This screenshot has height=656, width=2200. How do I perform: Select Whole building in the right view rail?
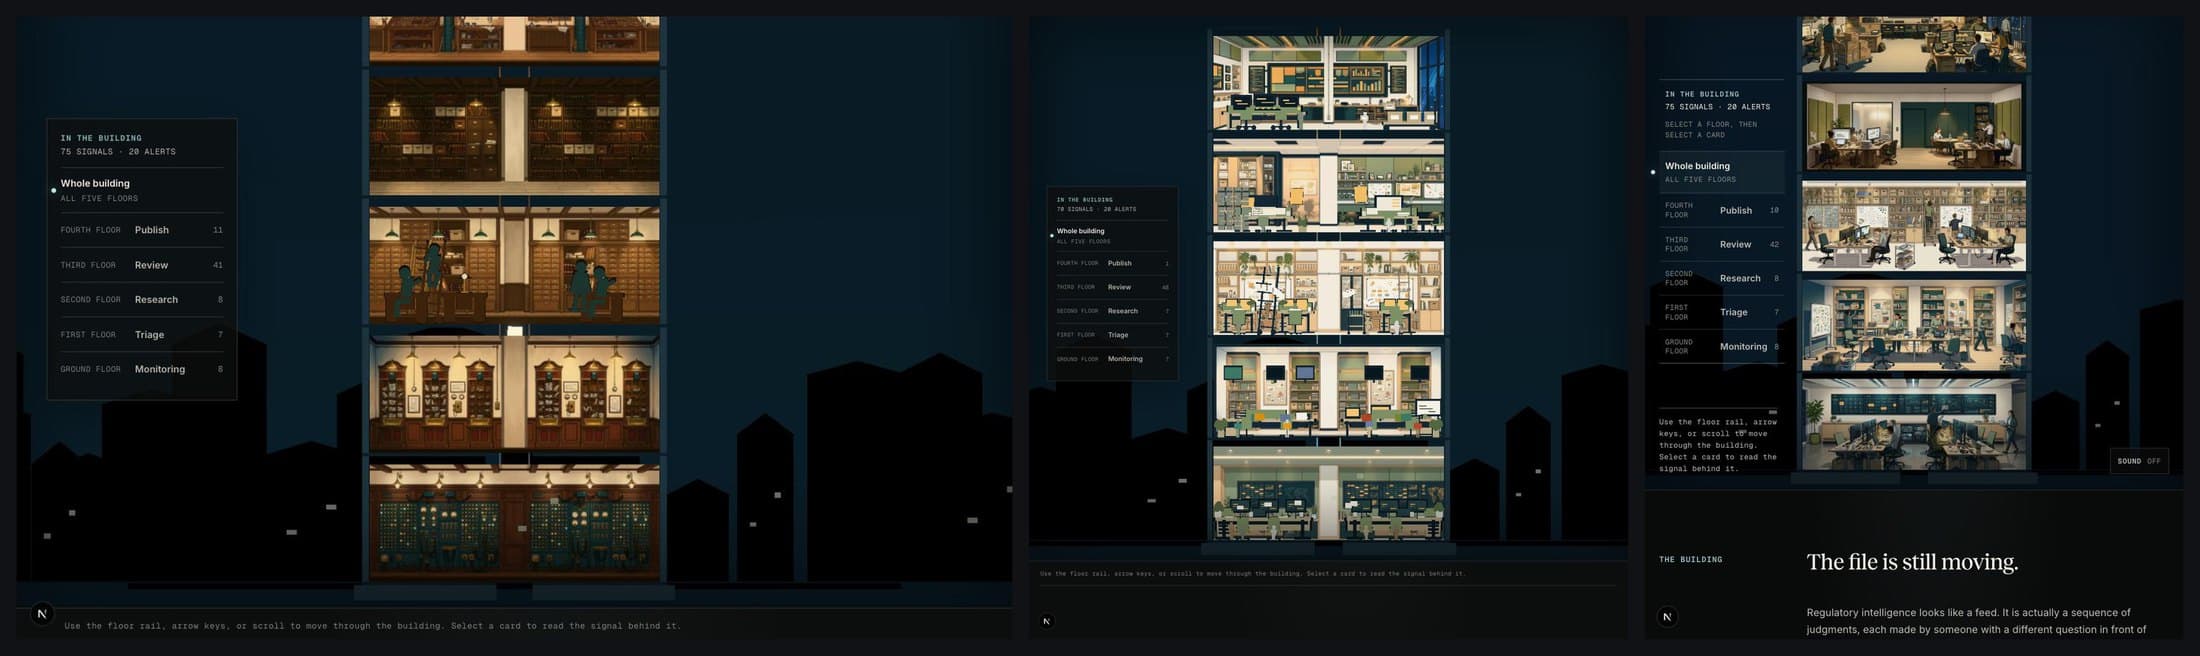1721,172
